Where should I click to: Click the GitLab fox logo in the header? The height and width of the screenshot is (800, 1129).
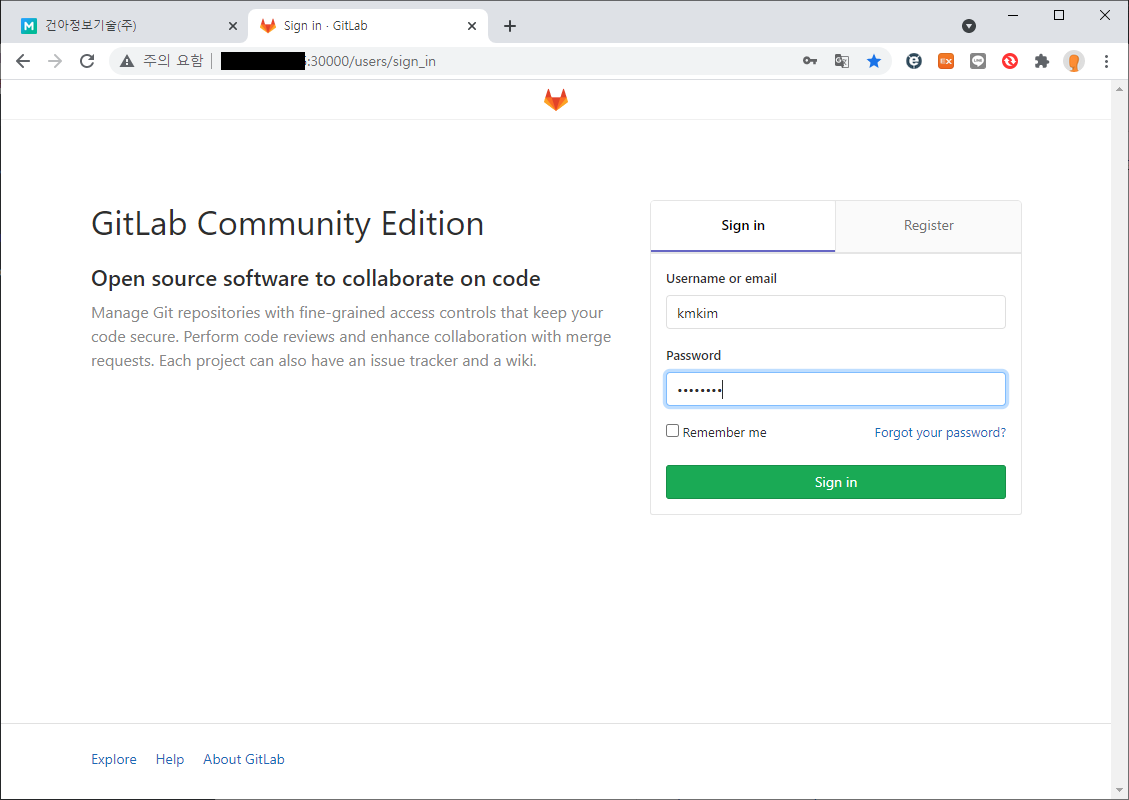click(x=555, y=99)
